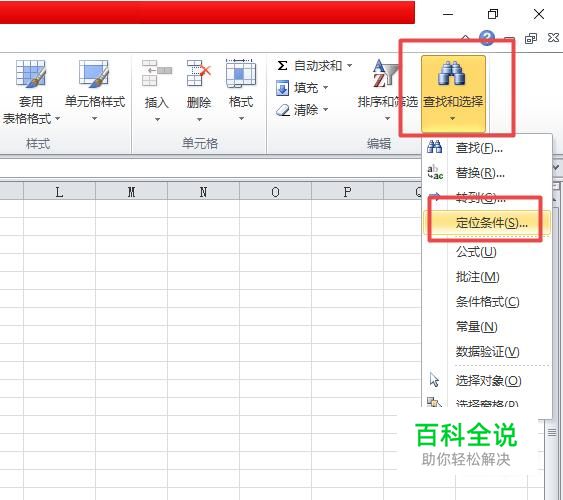
Task: Expand the Delete dropdown arrow
Action: point(199,119)
